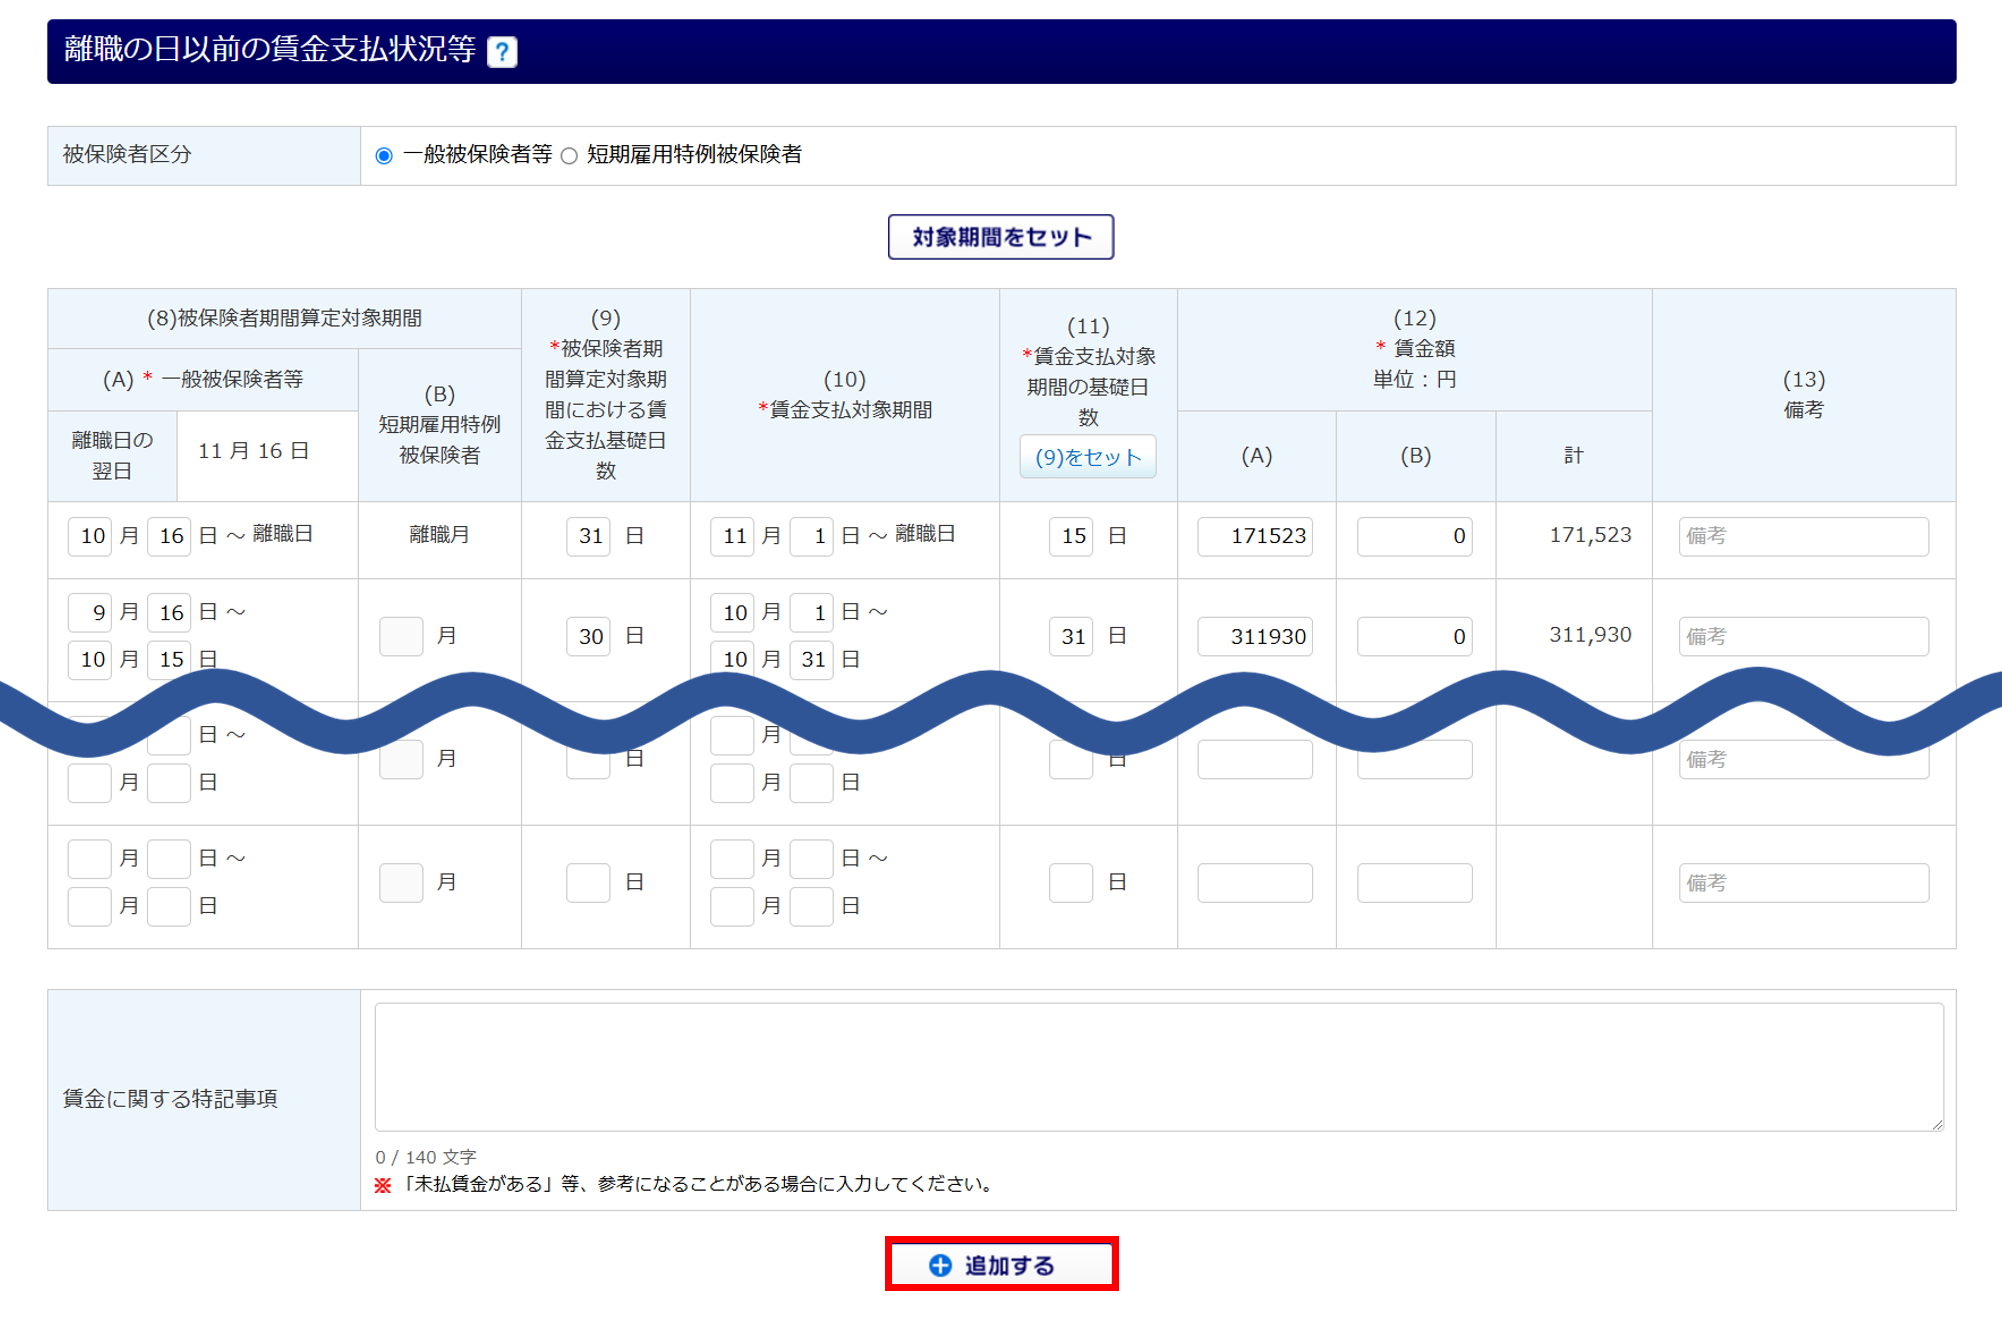
Task: Select 一般被保険者等 radio button
Action: 384,155
